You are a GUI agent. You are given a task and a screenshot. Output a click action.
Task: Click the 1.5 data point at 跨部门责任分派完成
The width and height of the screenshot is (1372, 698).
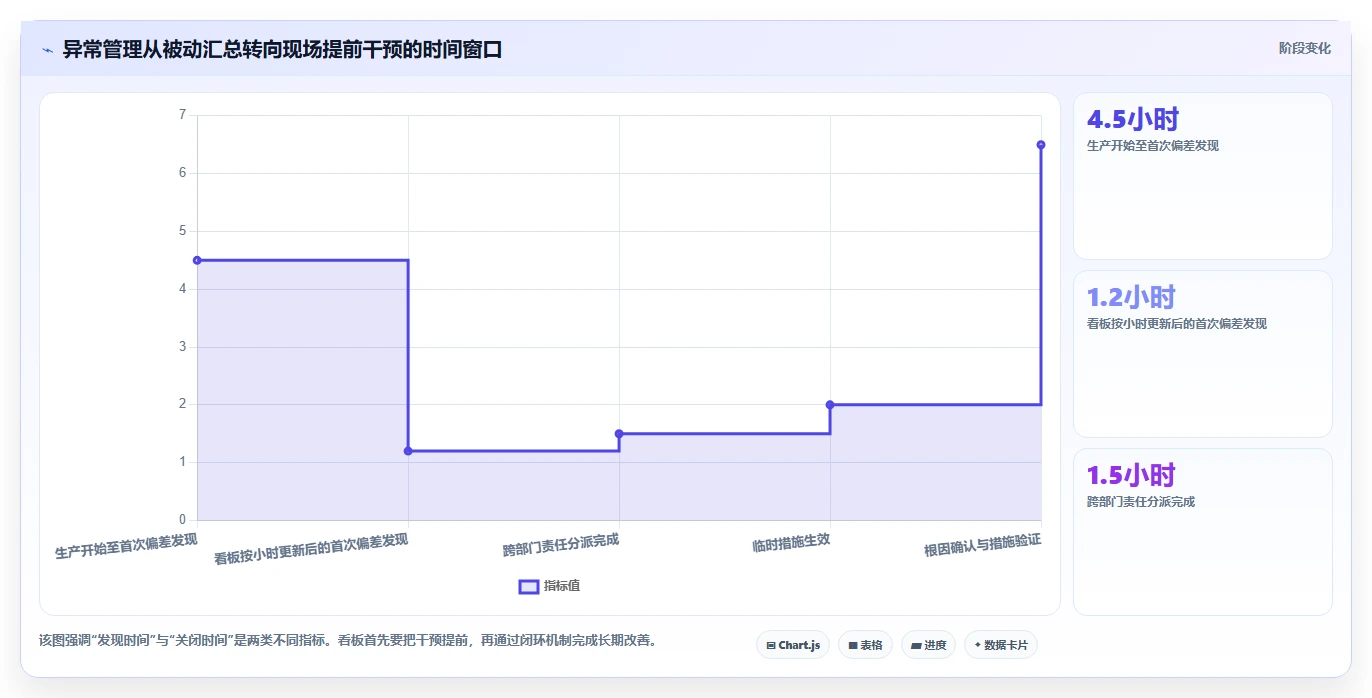(x=619, y=433)
